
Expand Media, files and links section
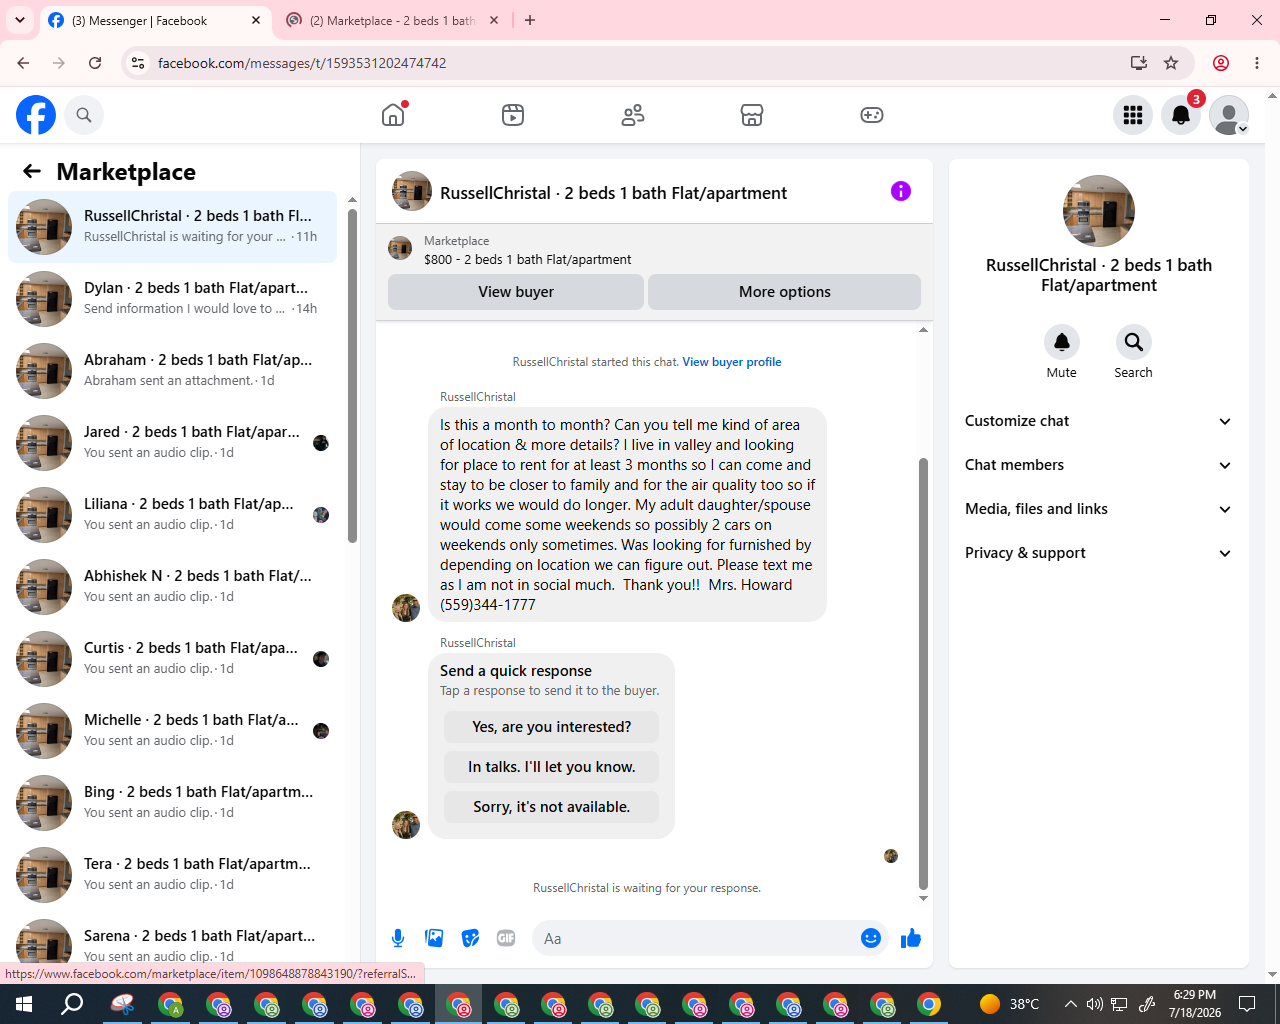1099,509
